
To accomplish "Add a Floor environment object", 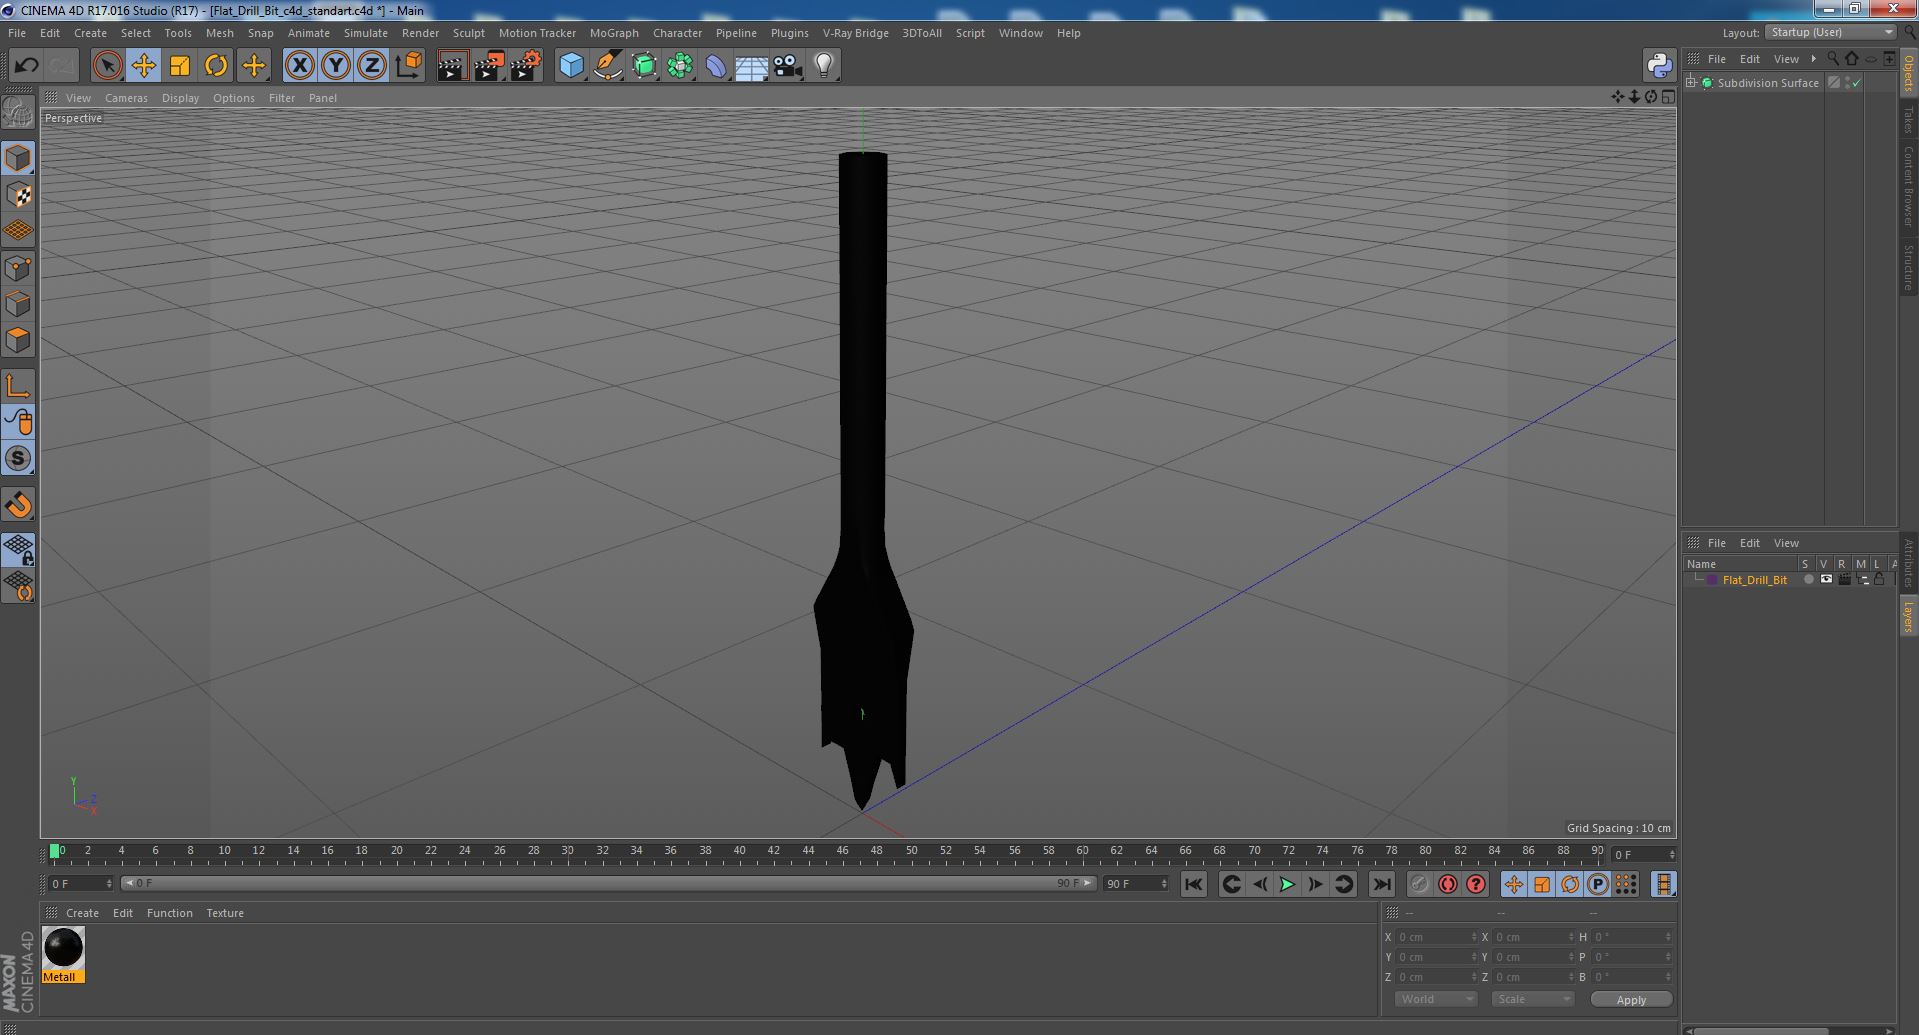I will [752, 66].
